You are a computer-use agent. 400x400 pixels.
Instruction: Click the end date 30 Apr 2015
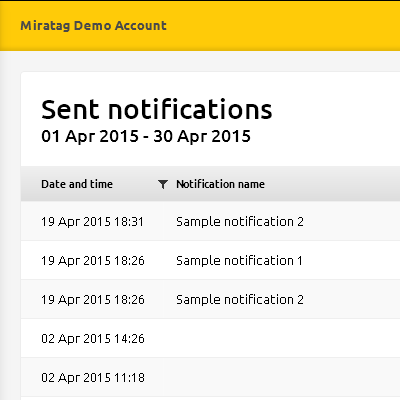pos(202,136)
